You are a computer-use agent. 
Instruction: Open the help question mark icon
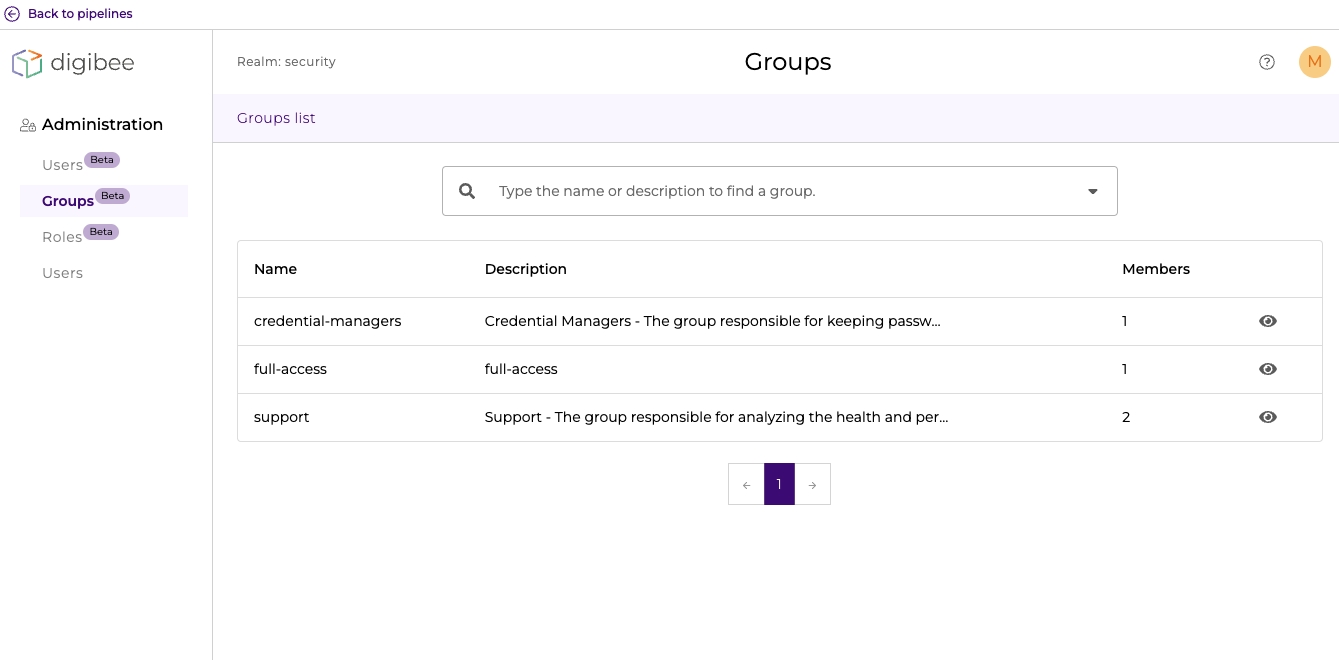1267,62
